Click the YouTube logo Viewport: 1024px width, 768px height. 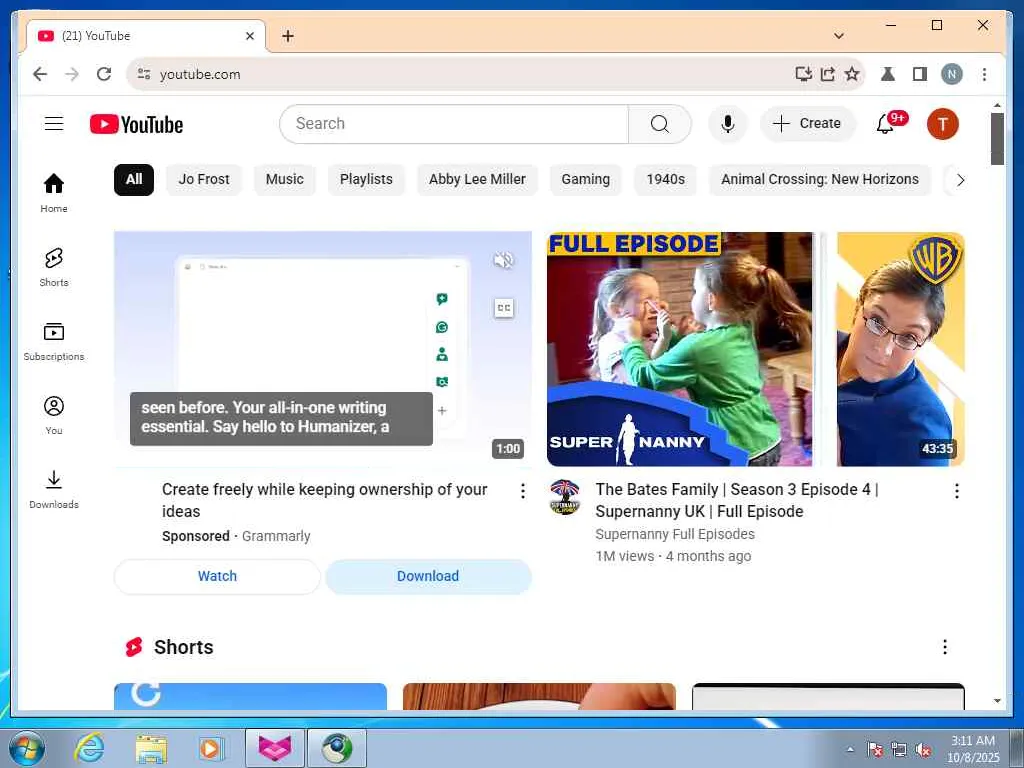(136, 124)
